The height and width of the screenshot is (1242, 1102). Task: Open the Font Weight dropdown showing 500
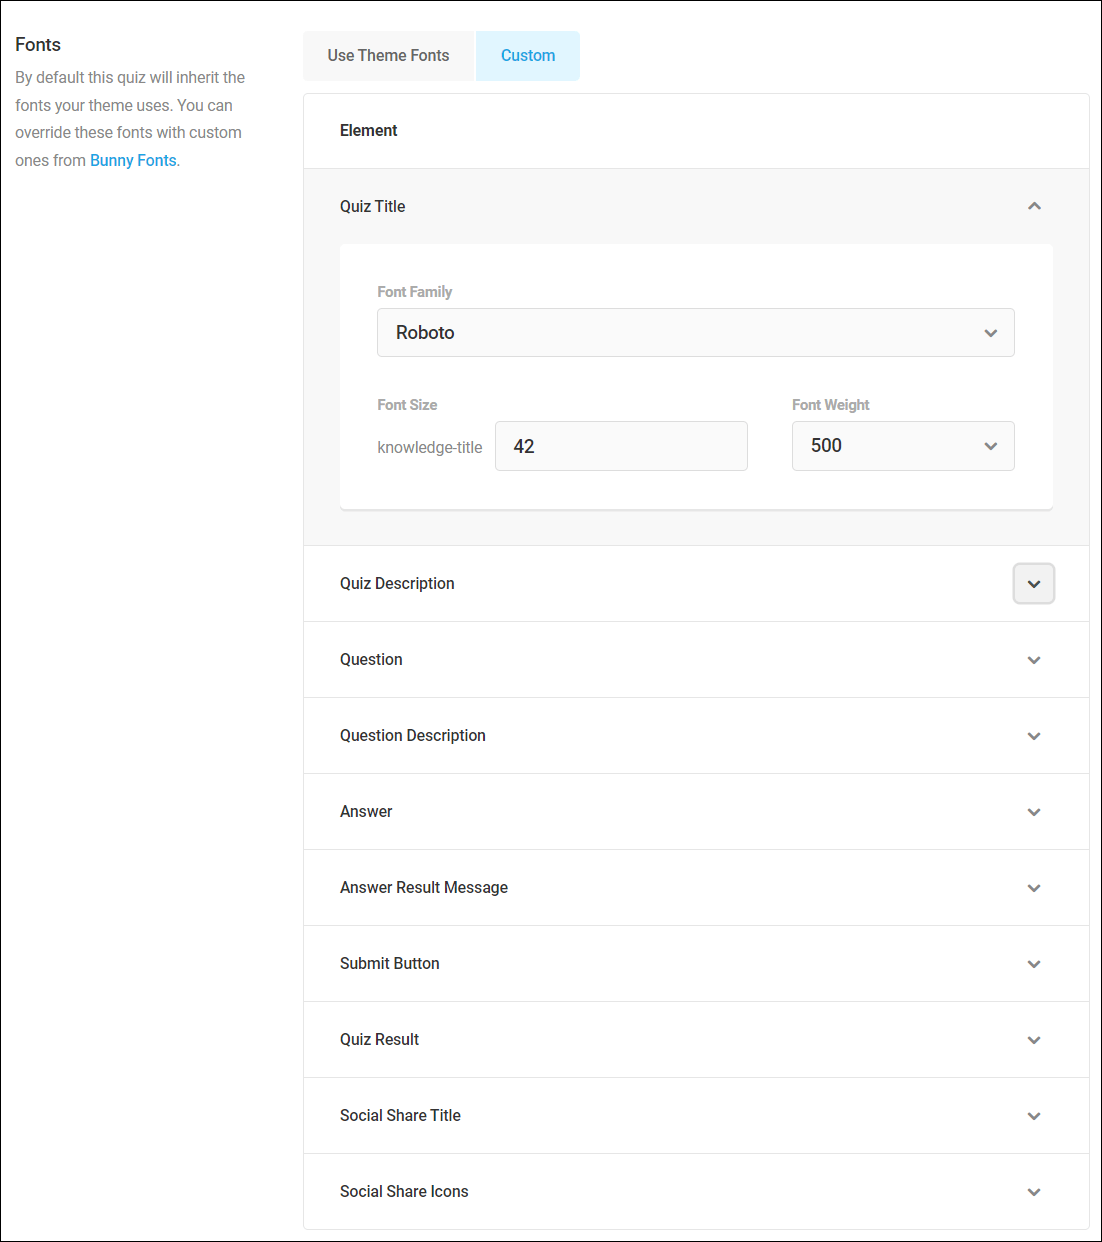pos(903,446)
